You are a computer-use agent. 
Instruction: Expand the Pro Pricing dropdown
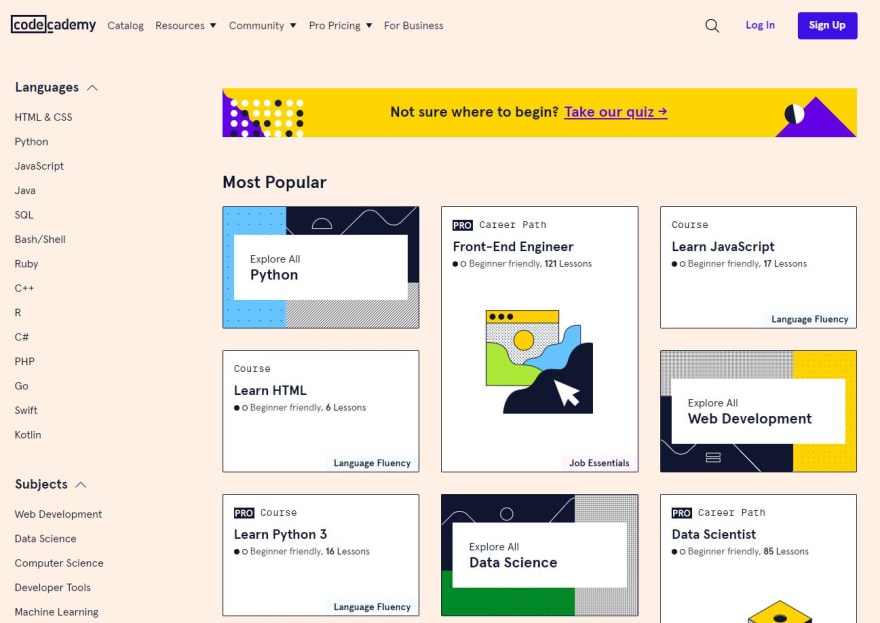[340, 26]
